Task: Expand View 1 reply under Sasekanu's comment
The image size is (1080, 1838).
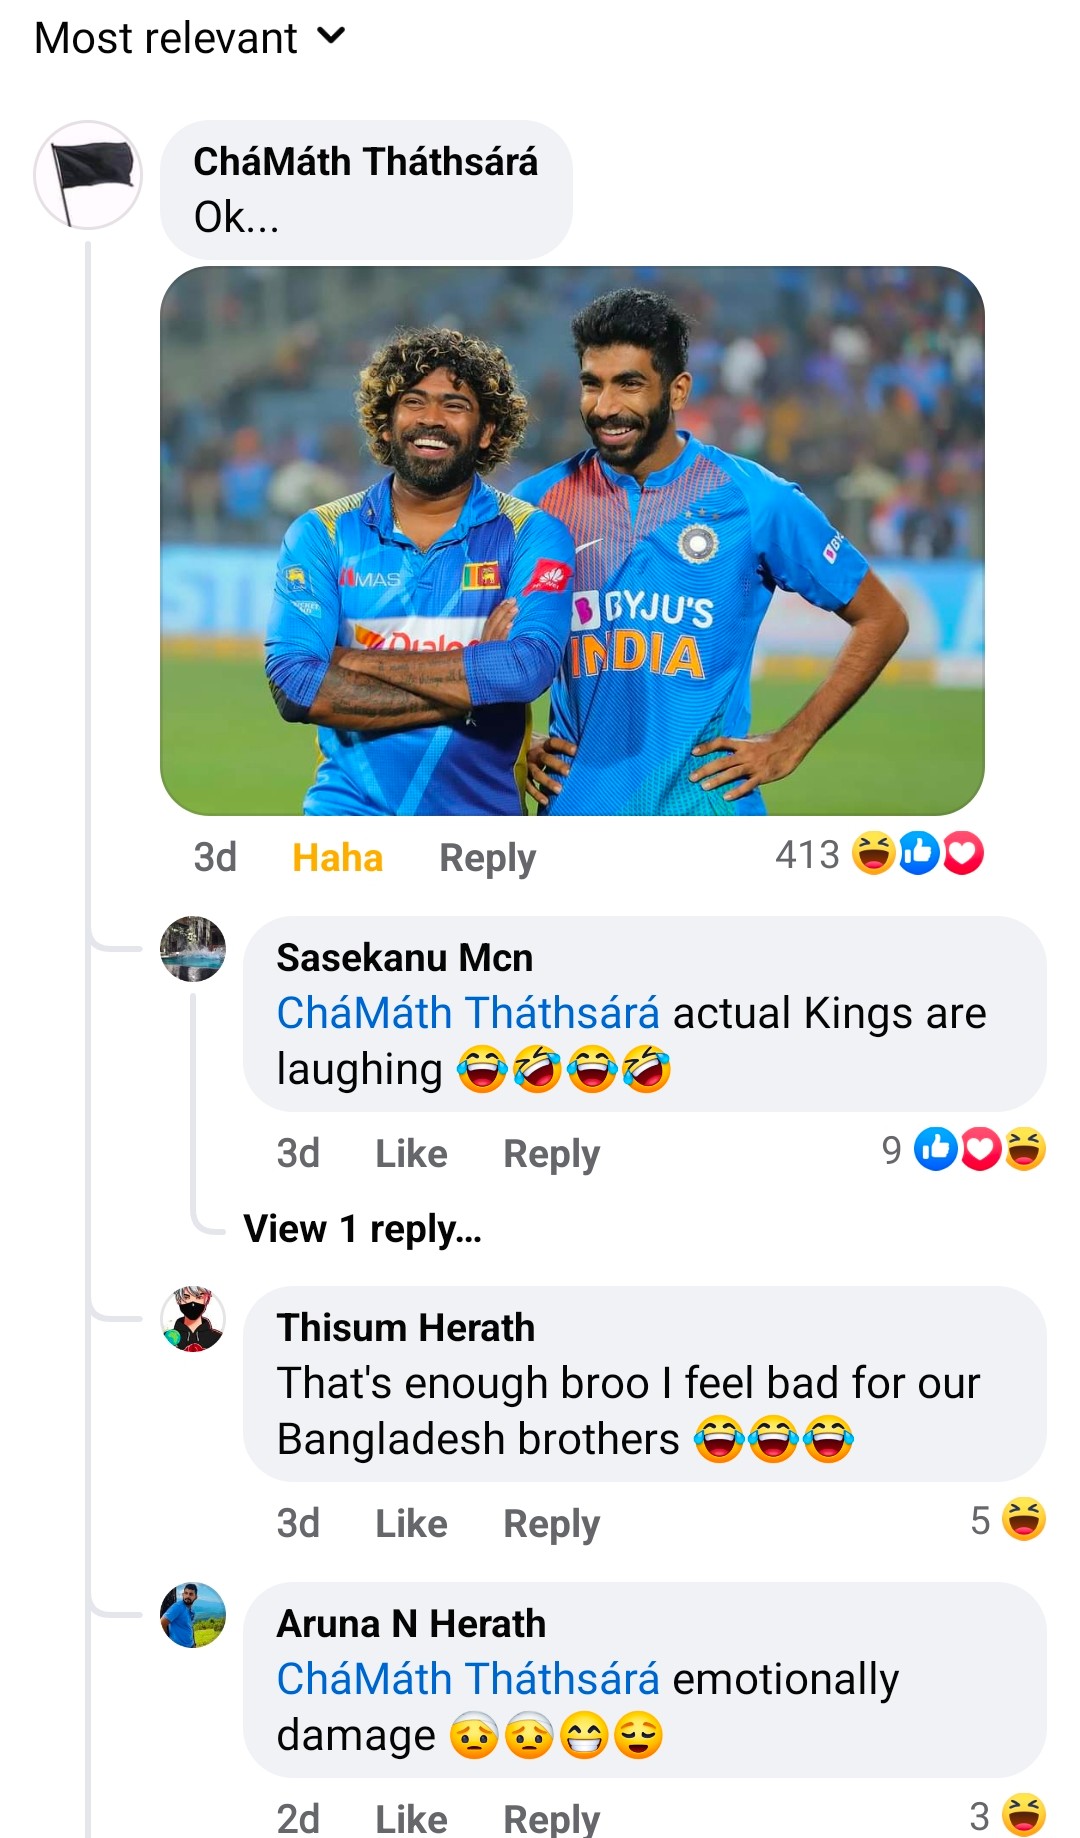Action: [x=363, y=1229]
